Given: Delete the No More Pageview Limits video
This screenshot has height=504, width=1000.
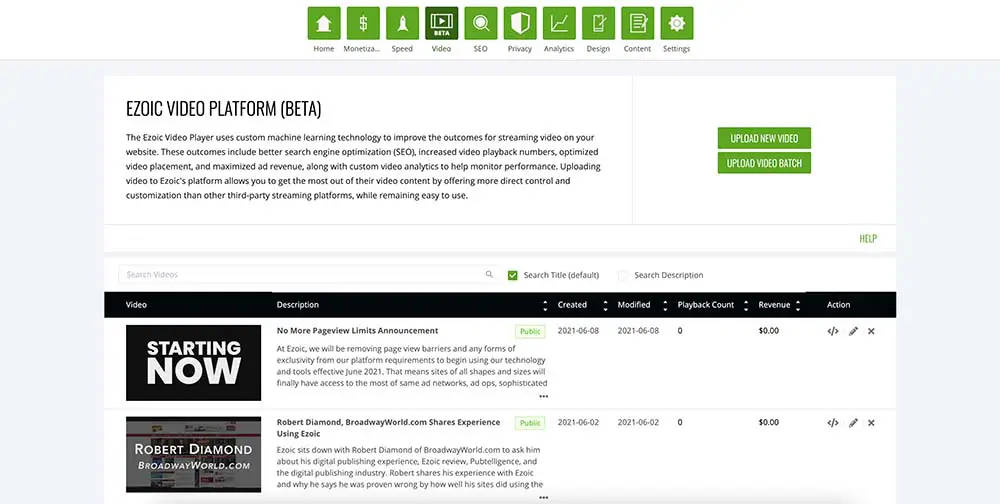Looking at the screenshot, I should (871, 331).
